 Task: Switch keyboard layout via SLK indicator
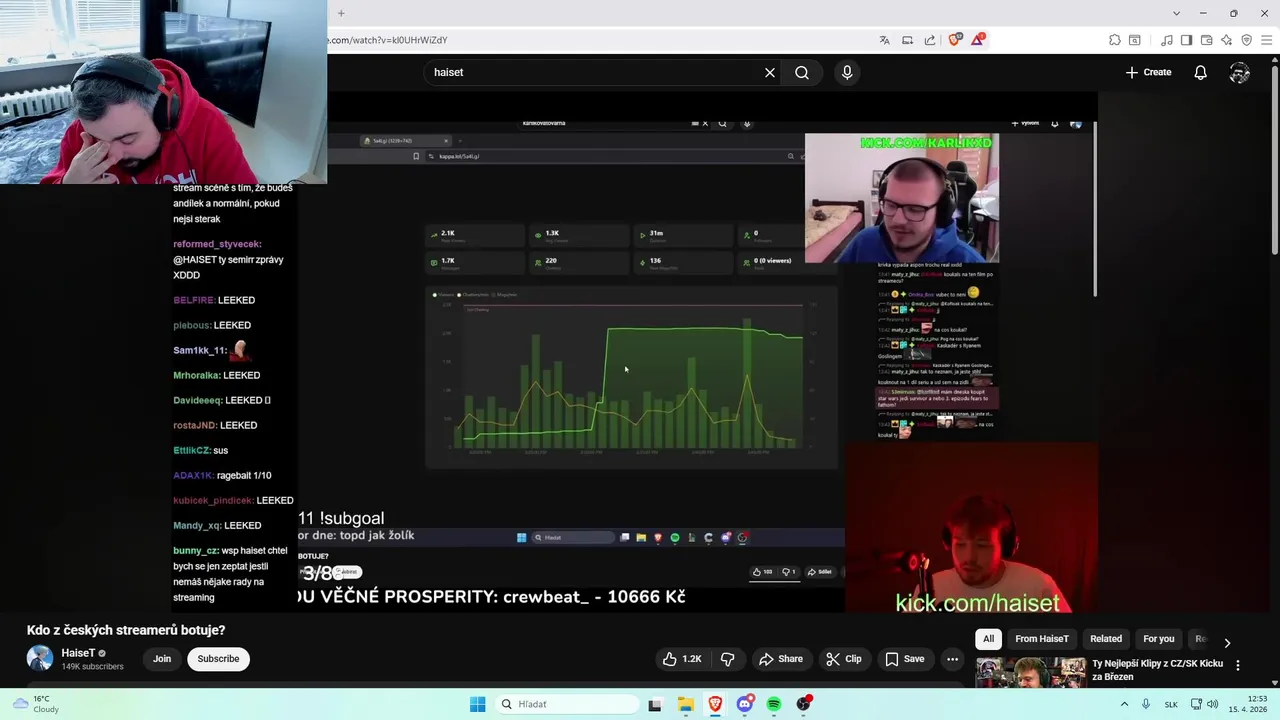(x=1171, y=704)
